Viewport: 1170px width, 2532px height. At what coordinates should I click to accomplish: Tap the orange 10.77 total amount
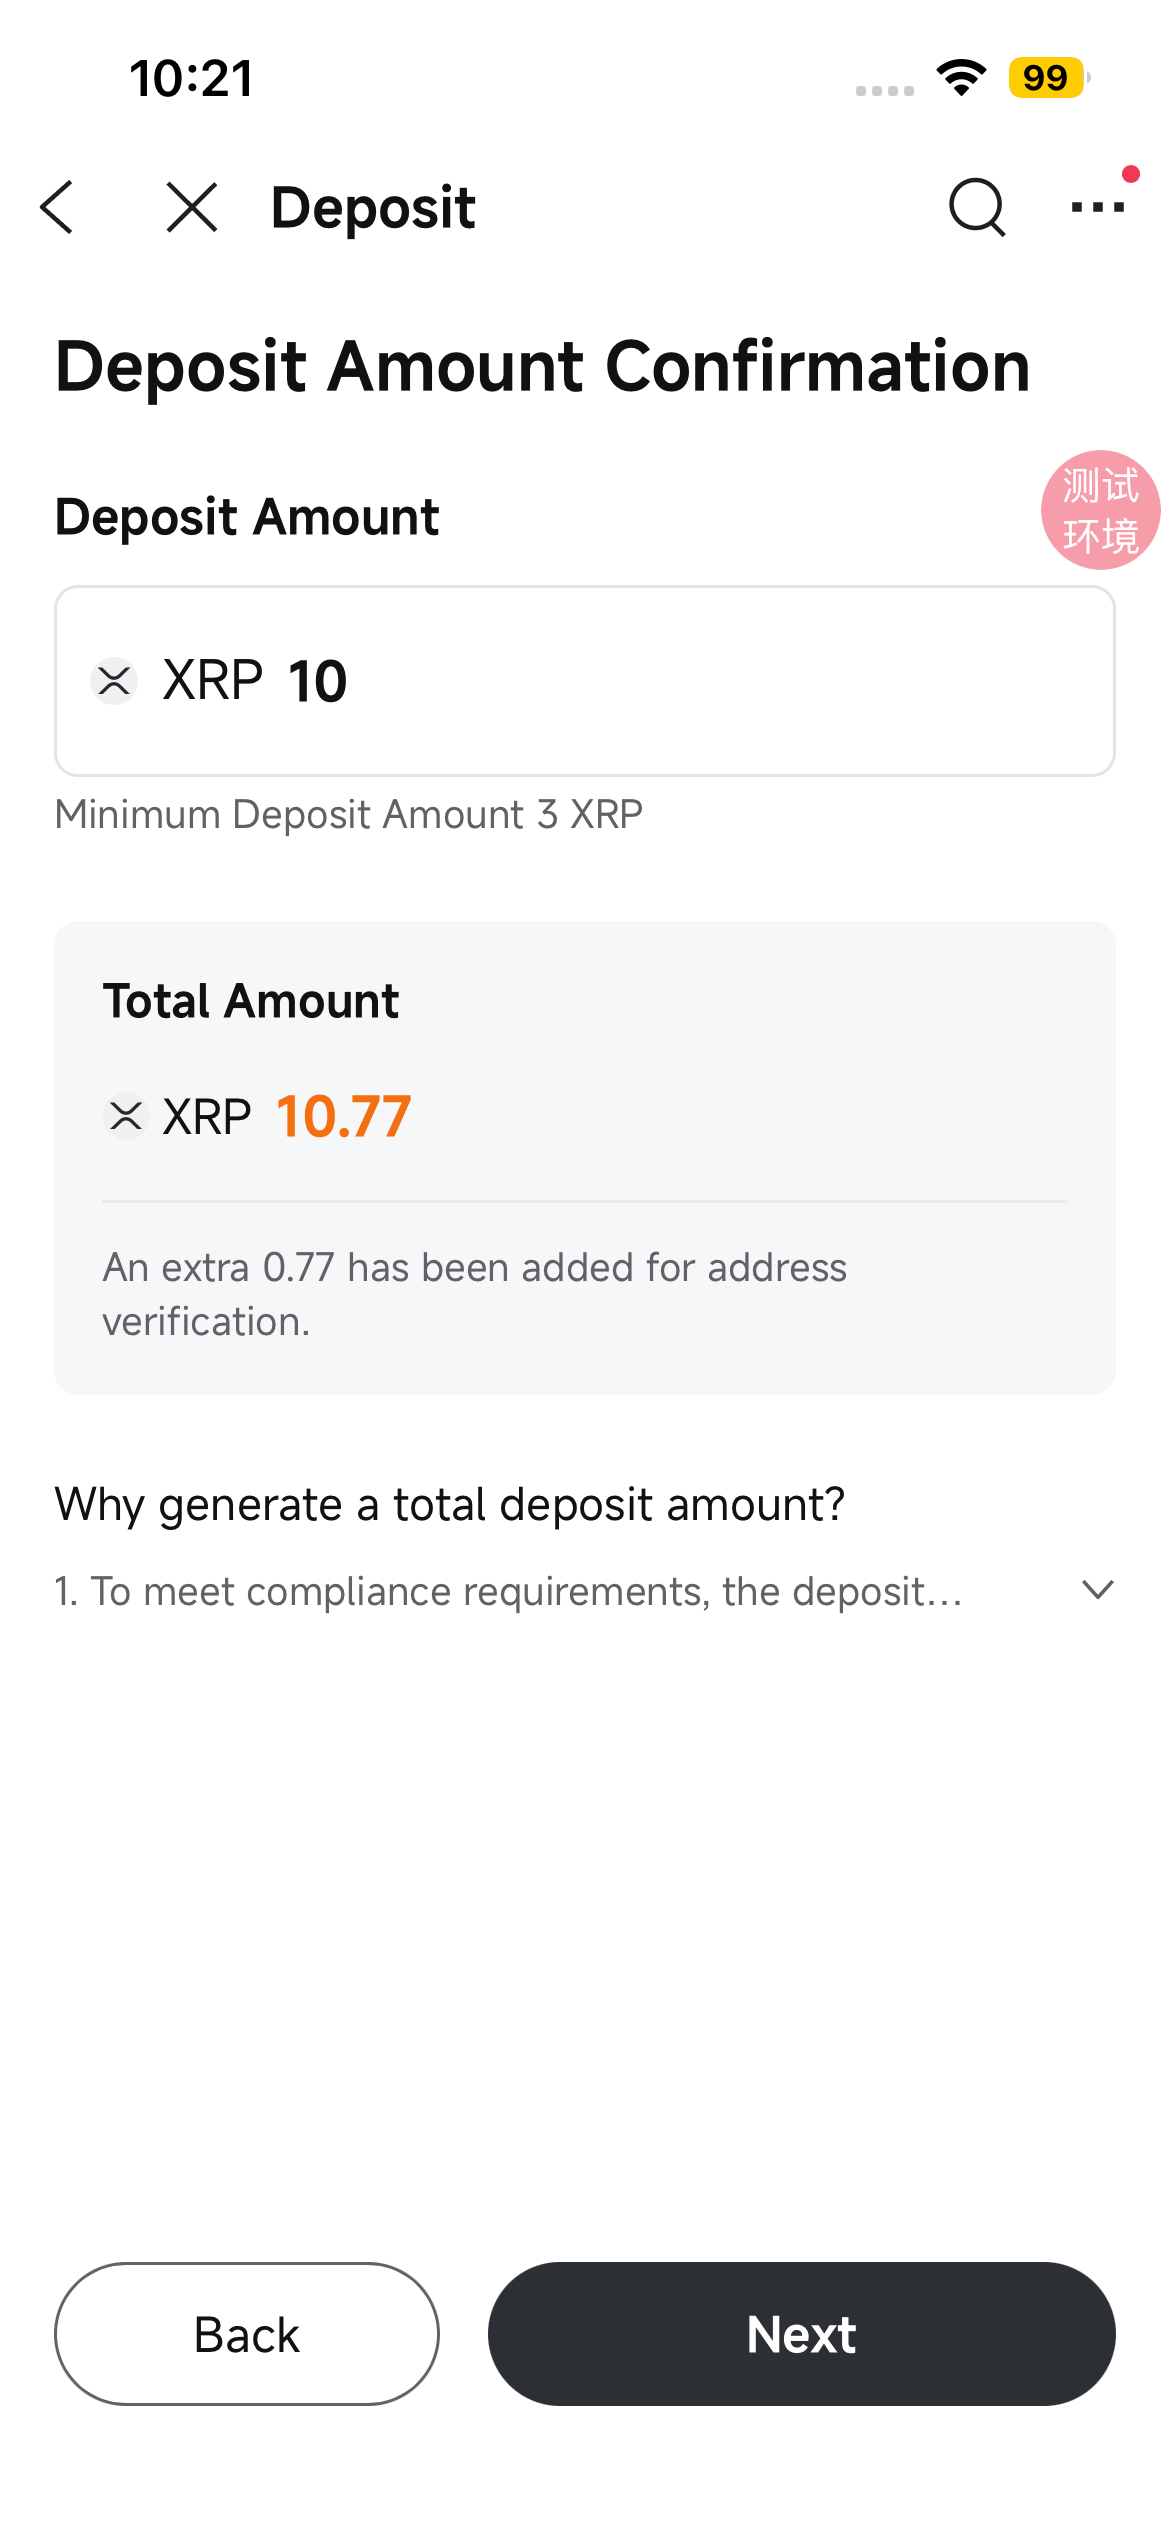pos(343,1116)
